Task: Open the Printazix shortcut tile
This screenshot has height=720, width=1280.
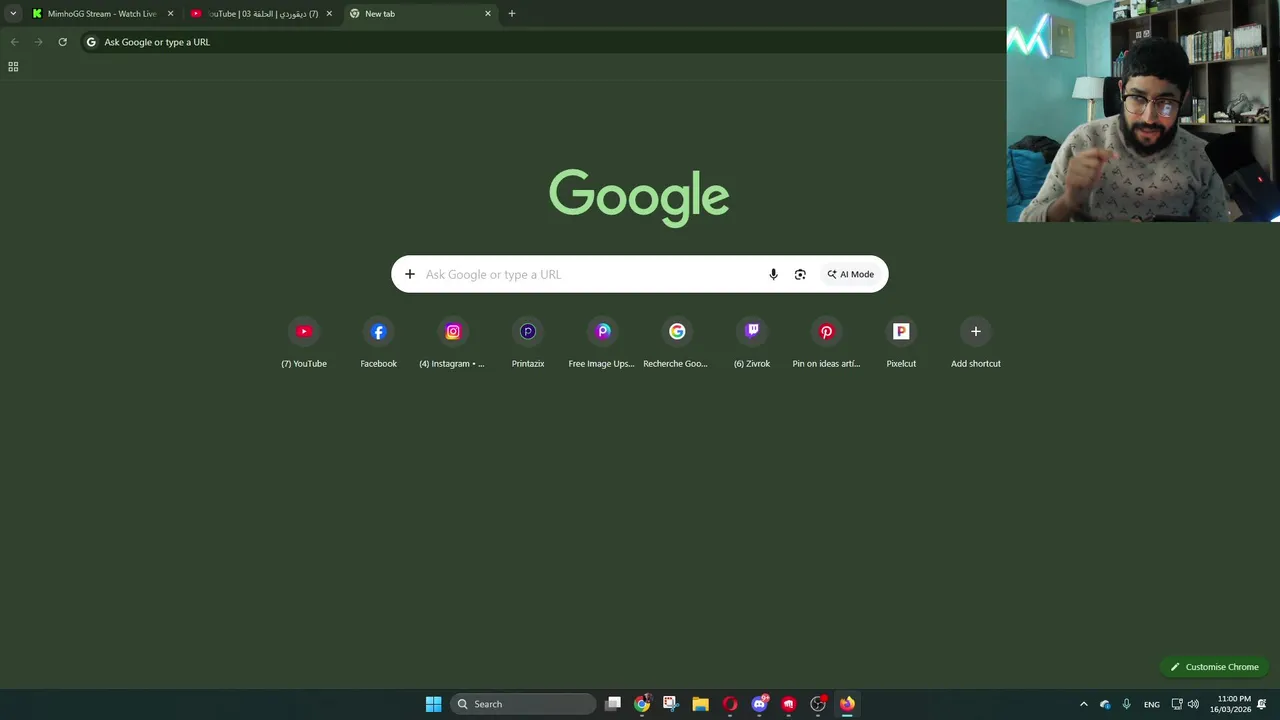Action: (x=528, y=343)
